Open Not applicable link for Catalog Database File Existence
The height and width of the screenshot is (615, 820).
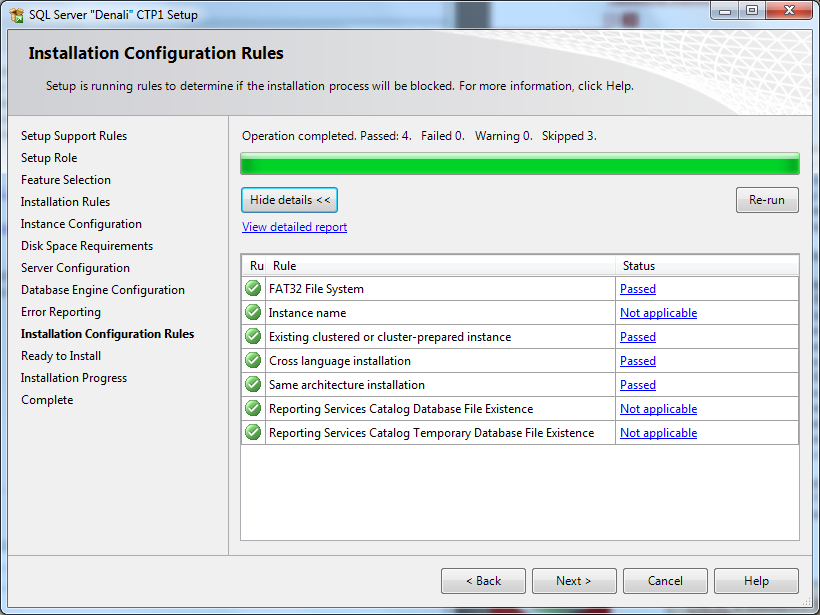click(x=658, y=409)
